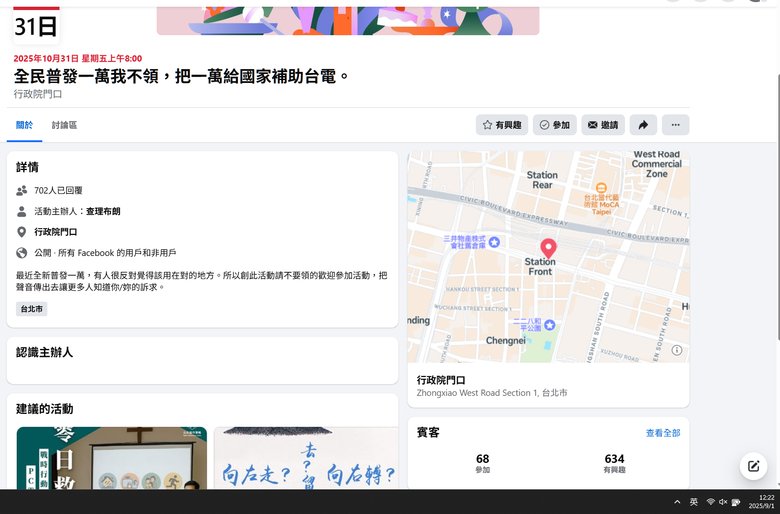Screen dimensions: 780x514
Task: Click the muted volume tray icon
Action: (x=723, y=502)
